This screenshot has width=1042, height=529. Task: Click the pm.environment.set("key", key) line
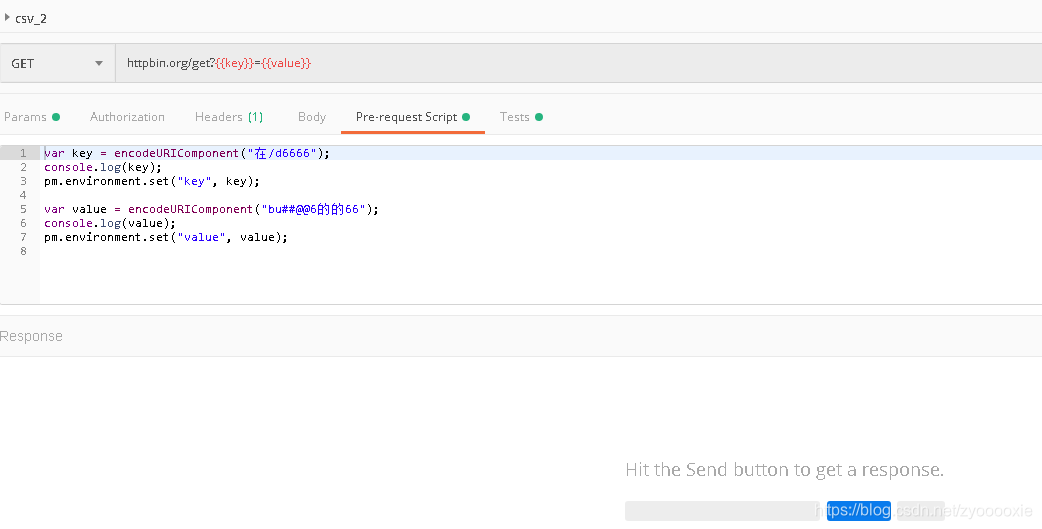[x=152, y=181]
